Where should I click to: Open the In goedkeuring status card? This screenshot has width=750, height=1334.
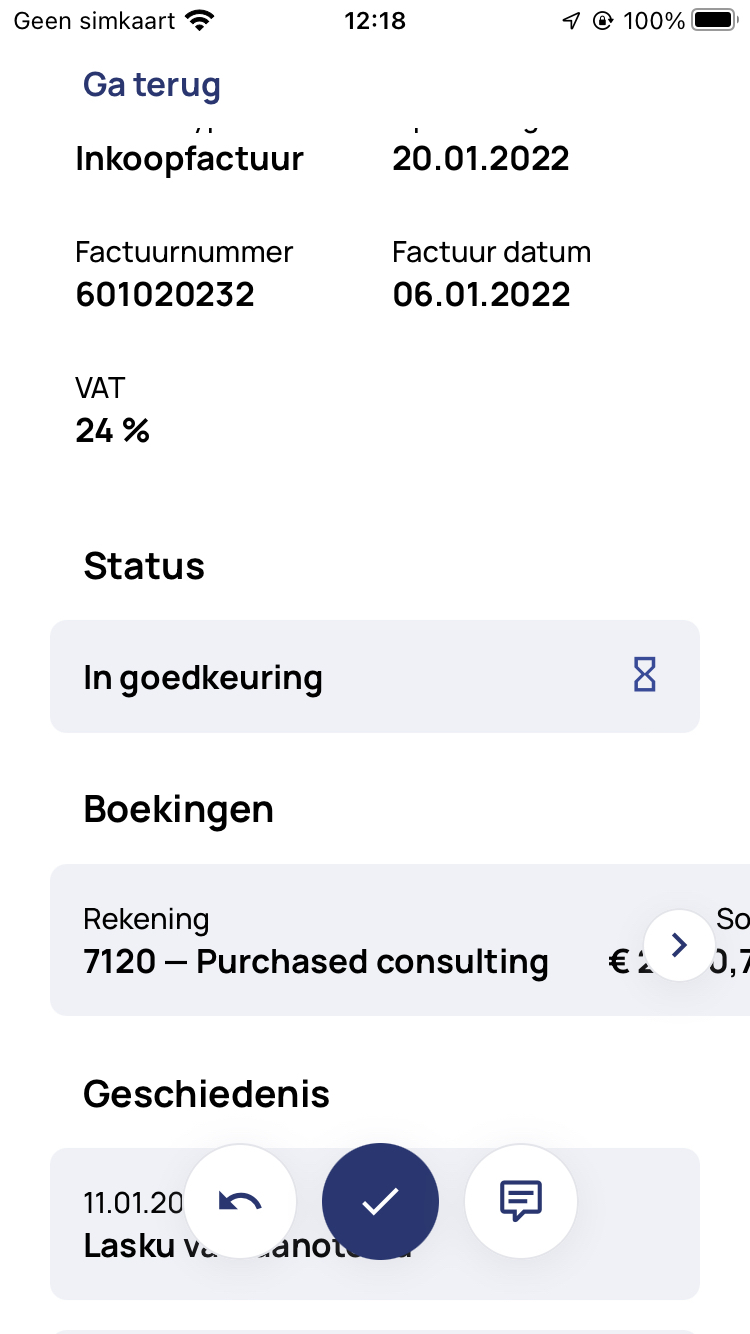point(375,677)
